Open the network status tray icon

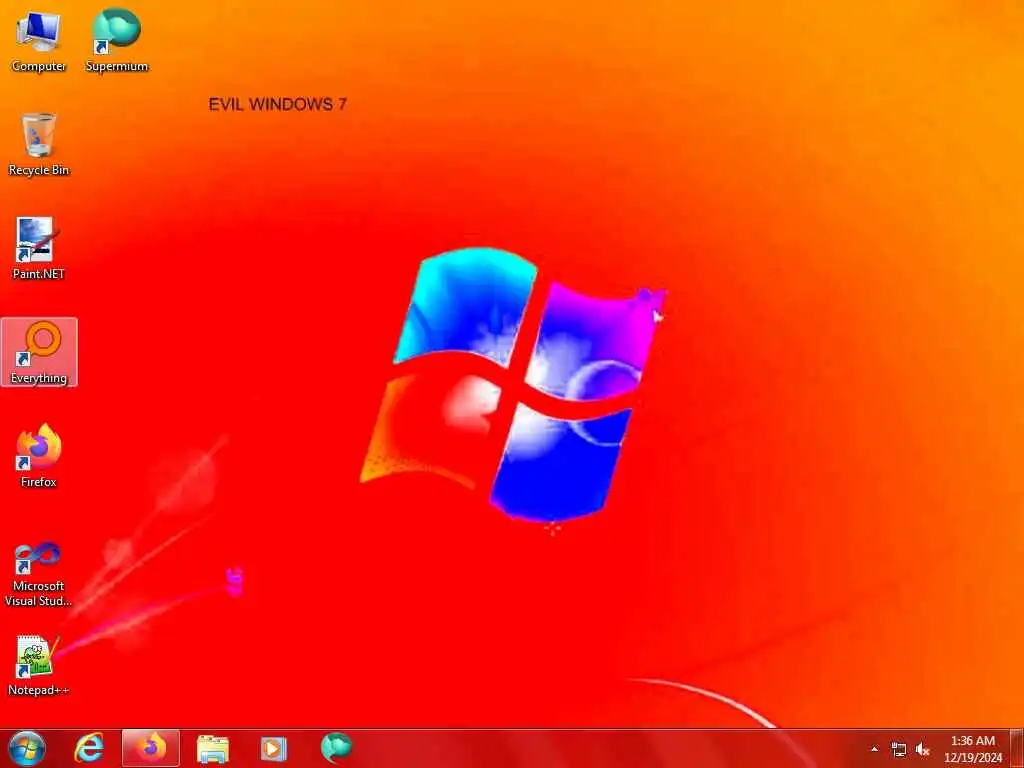(x=899, y=750)
